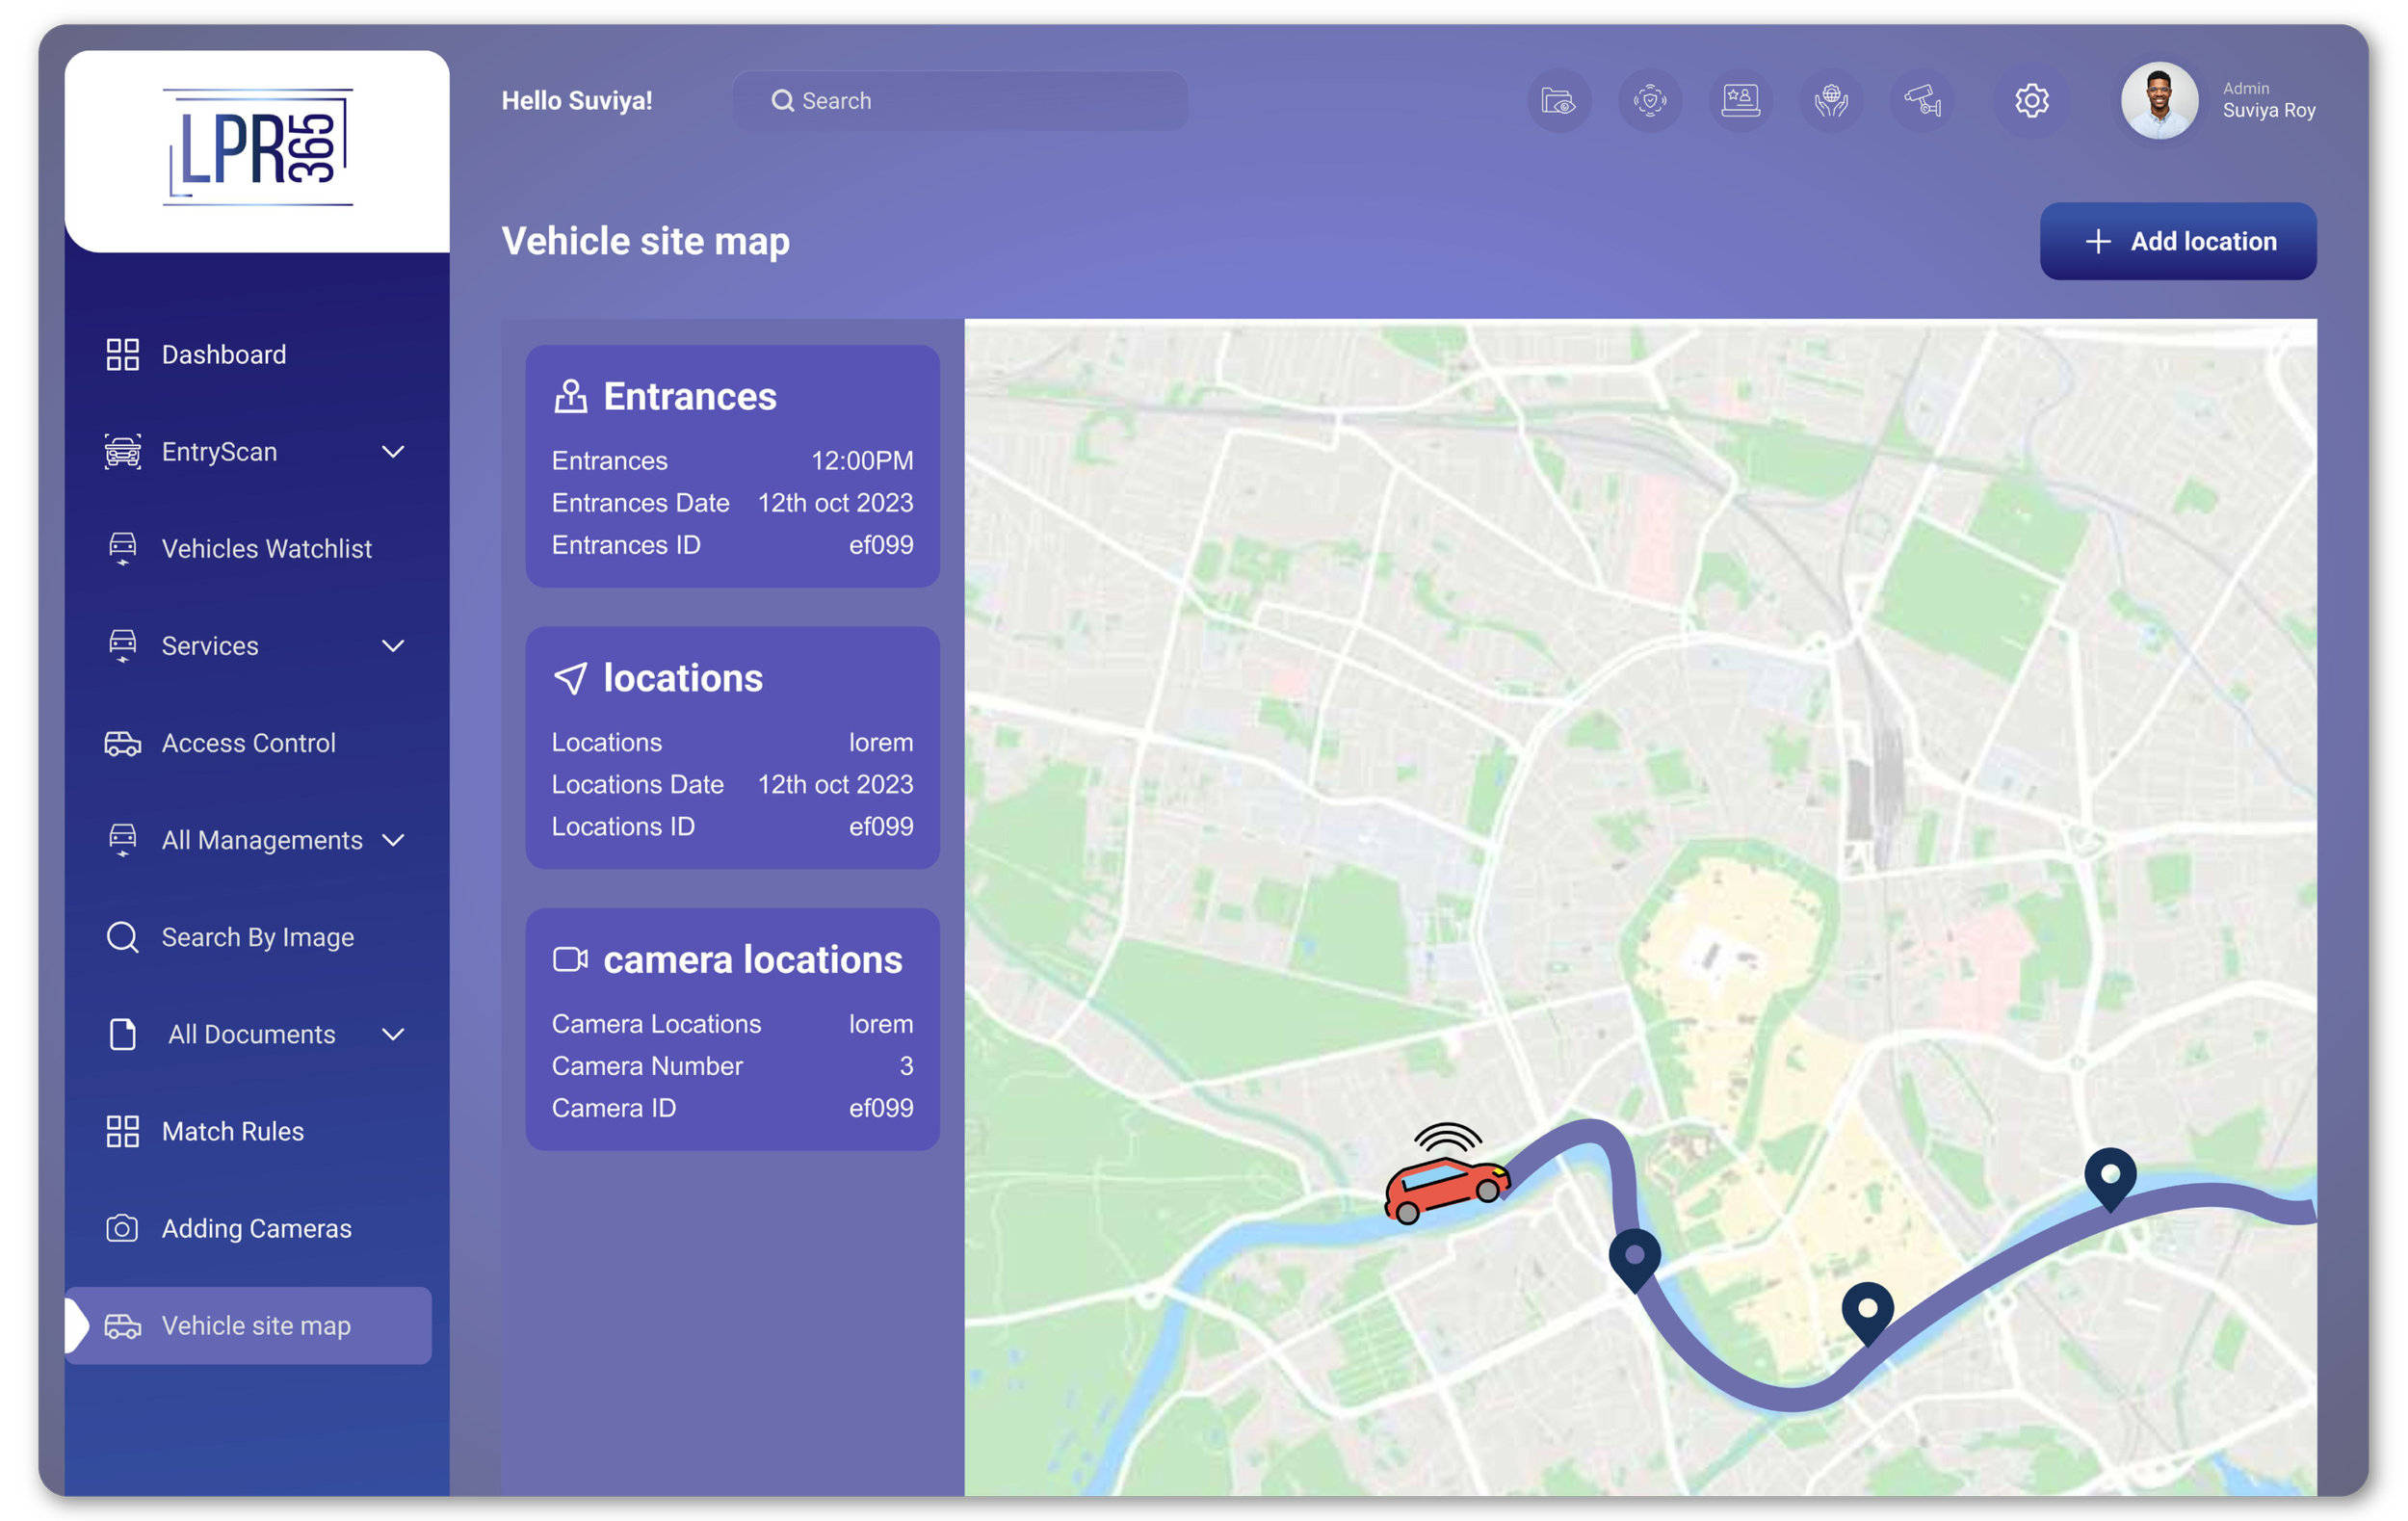Expand the EntryScan submenu
The height and width of the screenshot is (1521, 2408).
click(x=393, y=452)
